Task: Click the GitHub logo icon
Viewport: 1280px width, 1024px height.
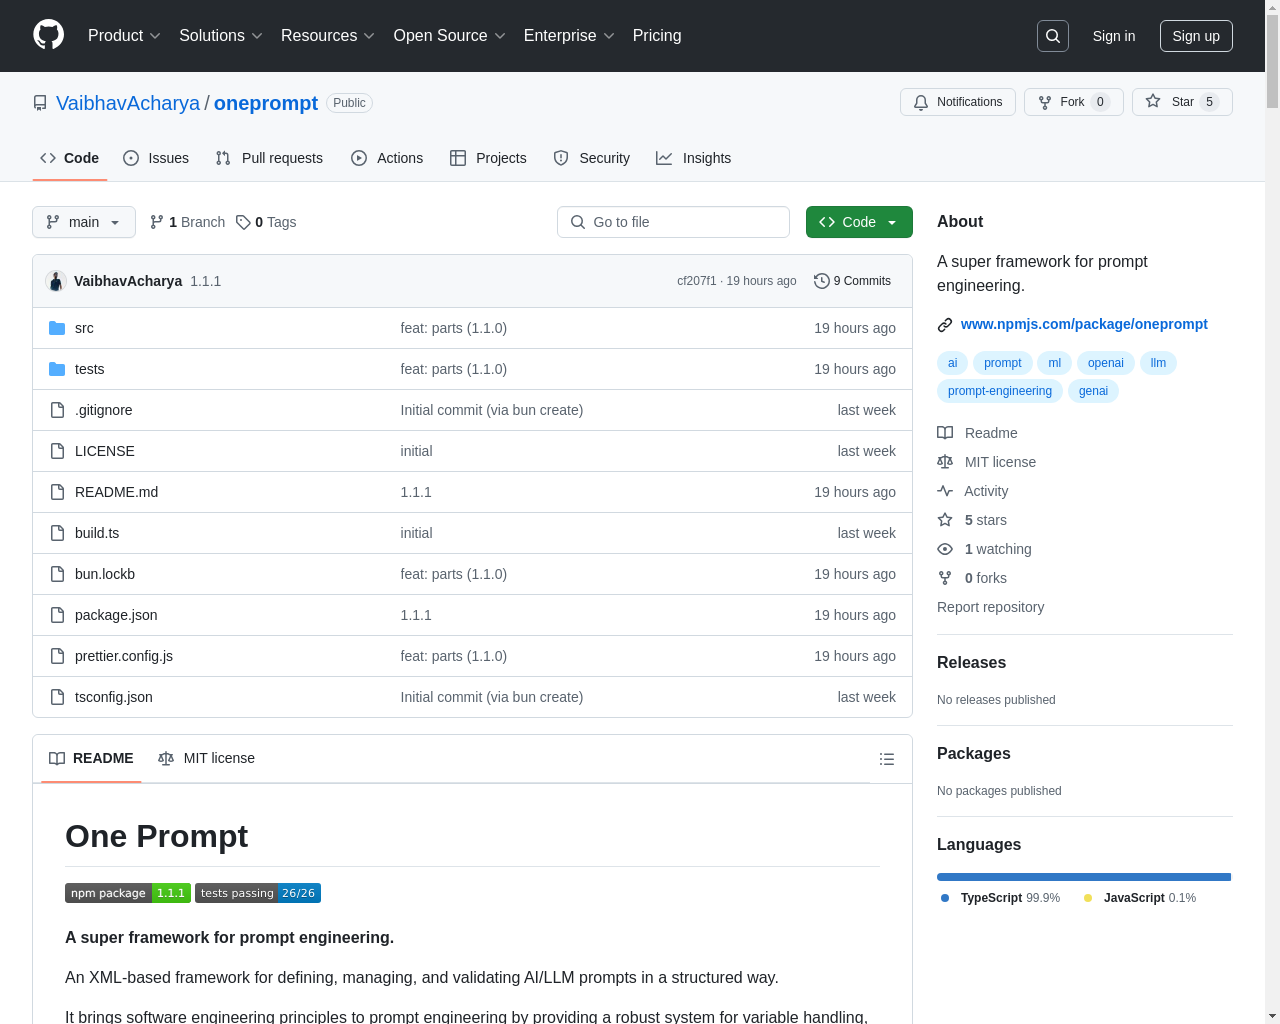Action: 48,35
